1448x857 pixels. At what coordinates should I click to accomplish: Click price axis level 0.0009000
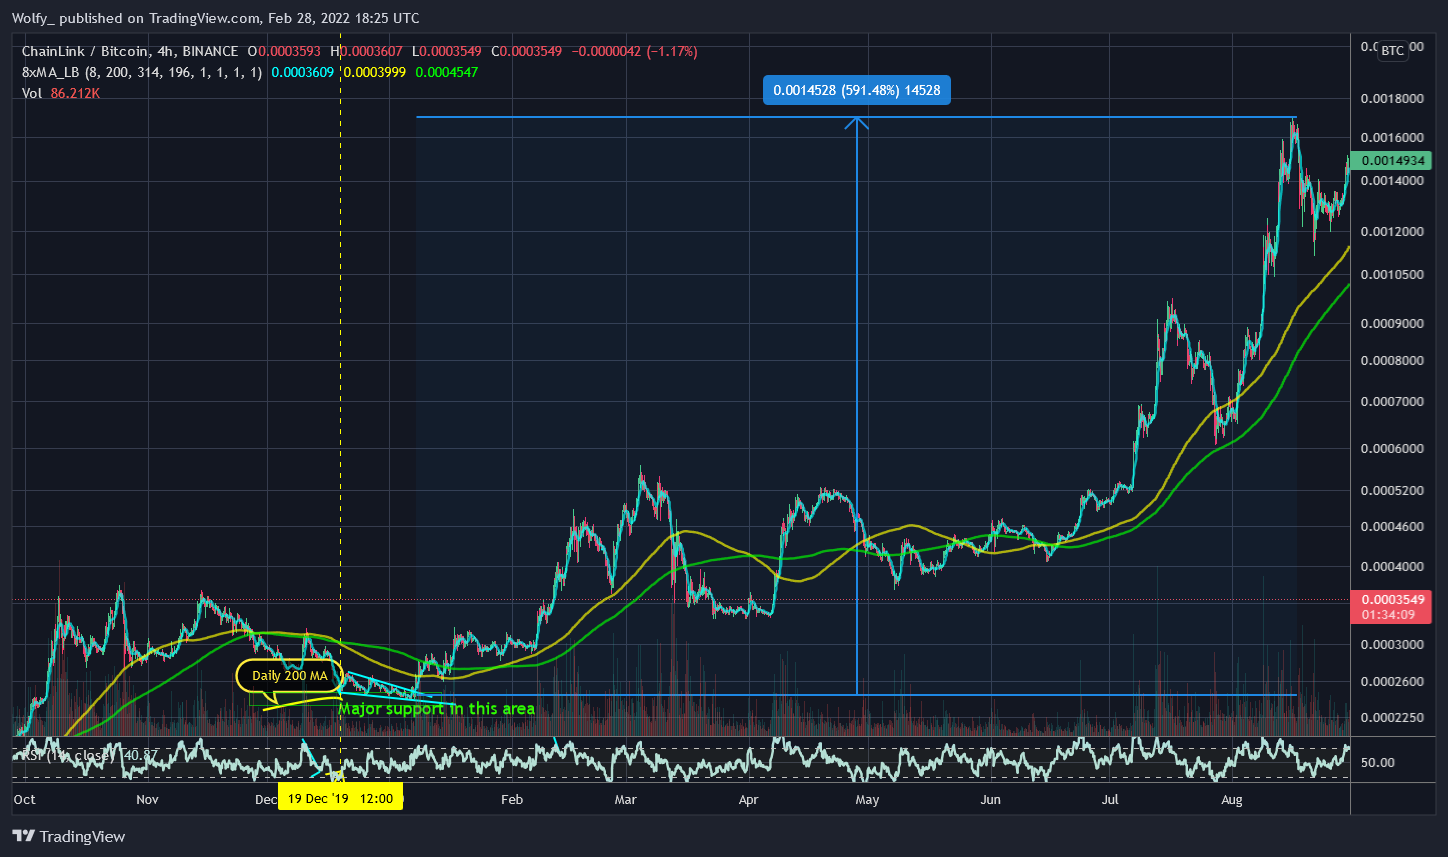pos(1393,324)
